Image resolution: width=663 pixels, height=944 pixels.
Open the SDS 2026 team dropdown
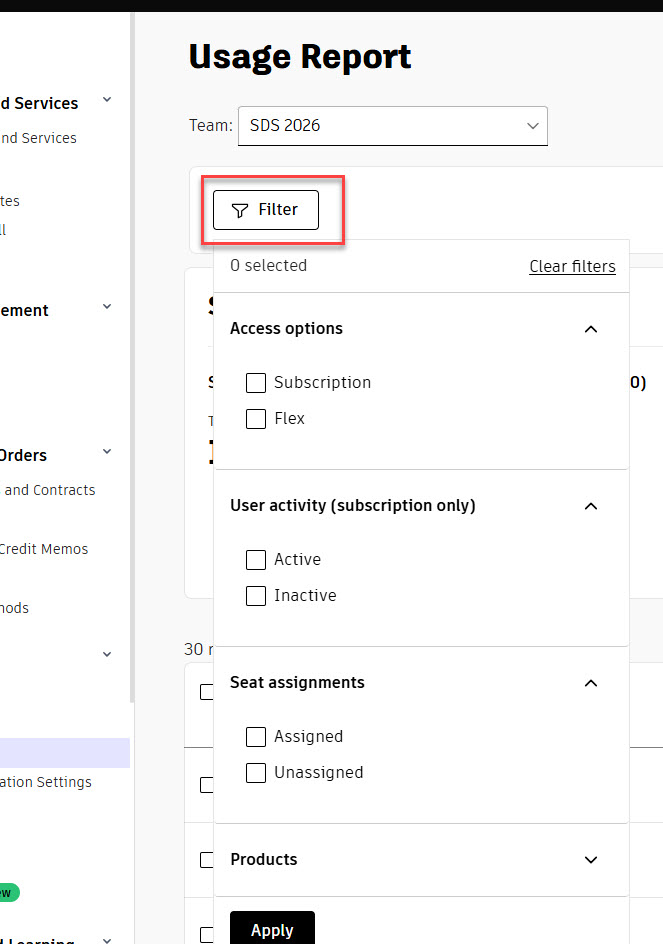[393, 126]
